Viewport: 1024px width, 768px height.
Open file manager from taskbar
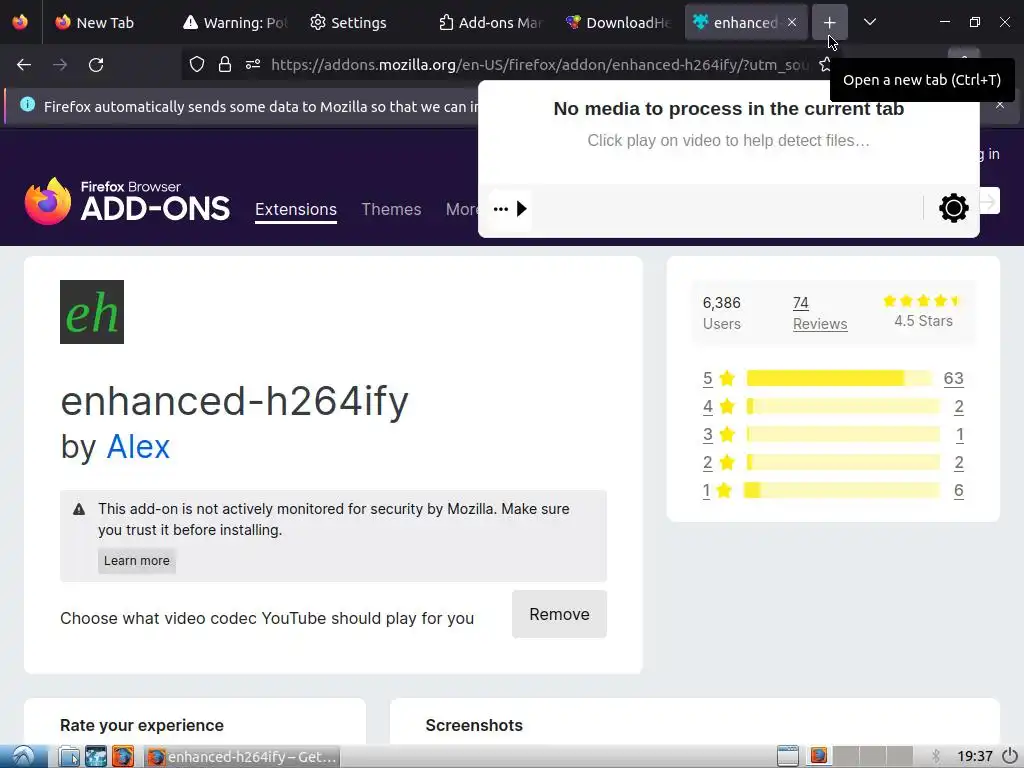tap(69, 756)
